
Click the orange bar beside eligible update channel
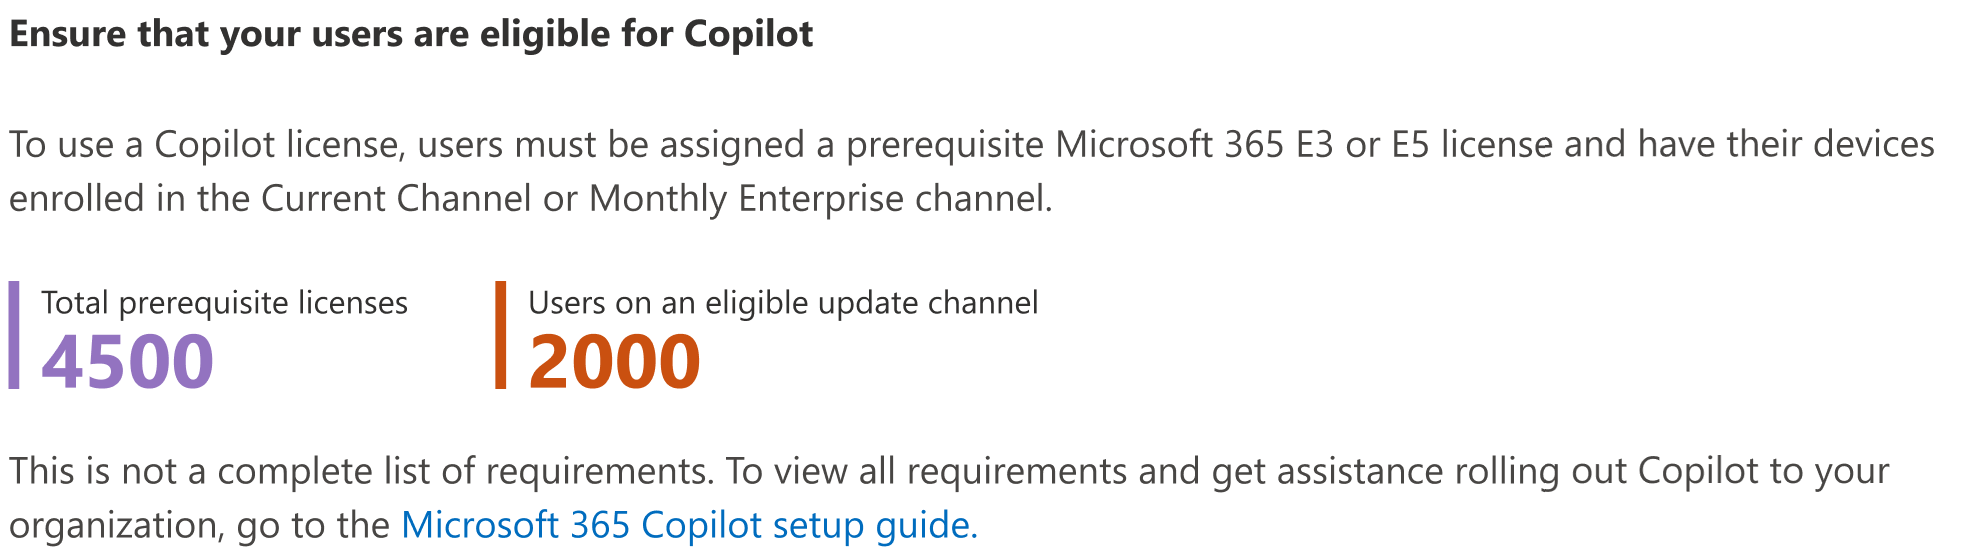(x=501, y=335)
